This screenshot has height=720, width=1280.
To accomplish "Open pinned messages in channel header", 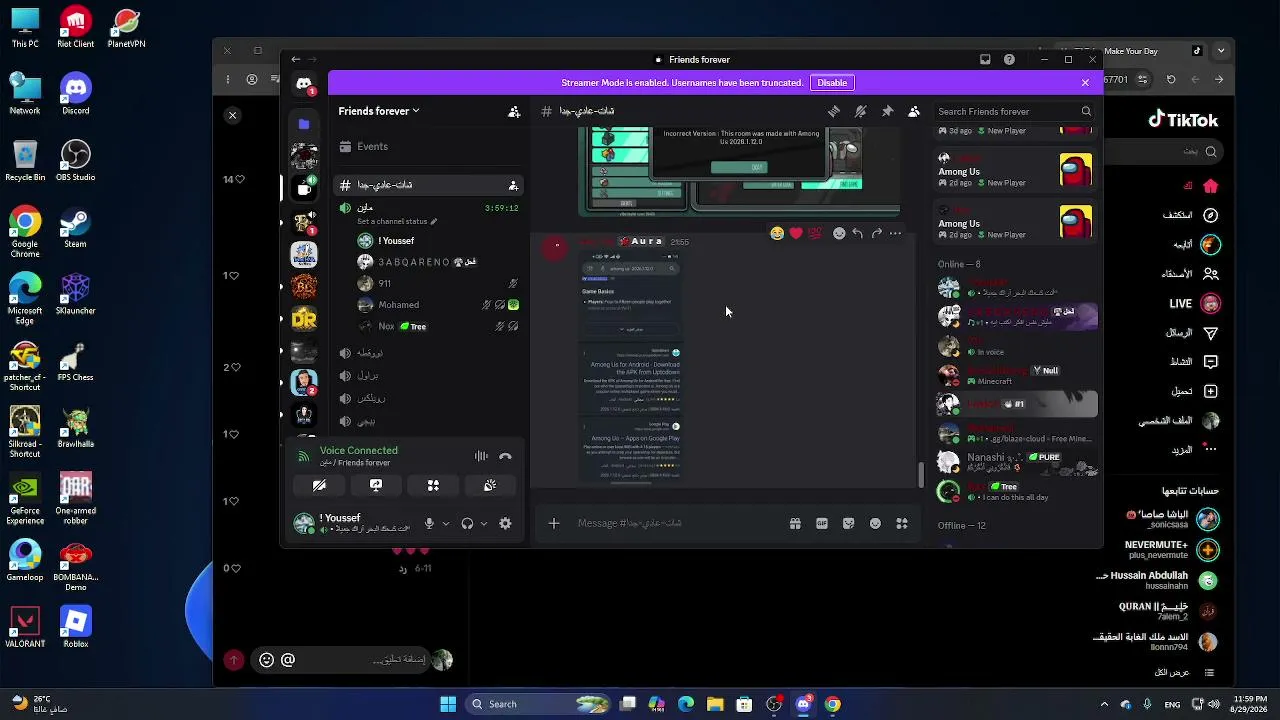I will [x=887, y=112].
